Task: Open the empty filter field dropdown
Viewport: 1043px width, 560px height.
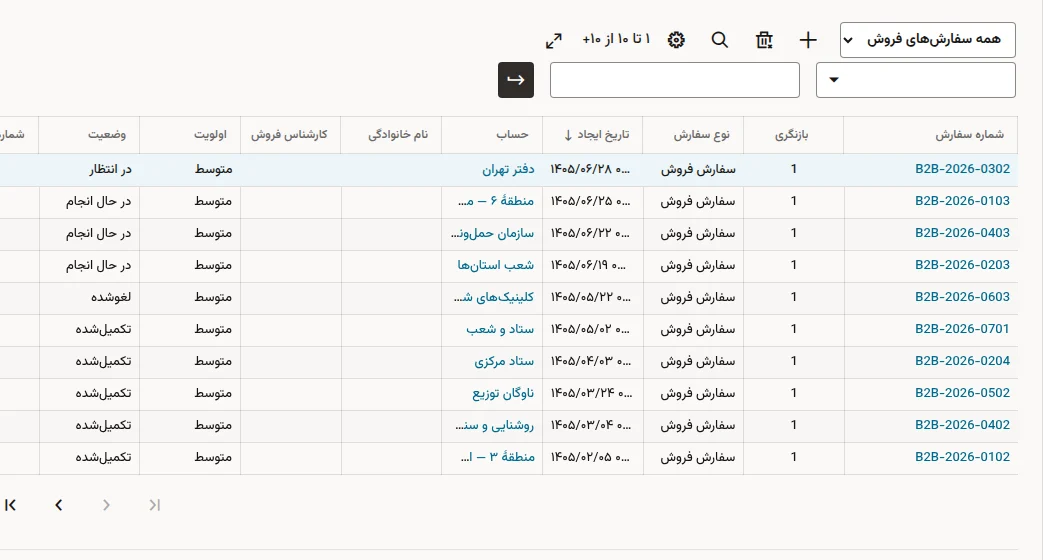Action: point(915,80)
